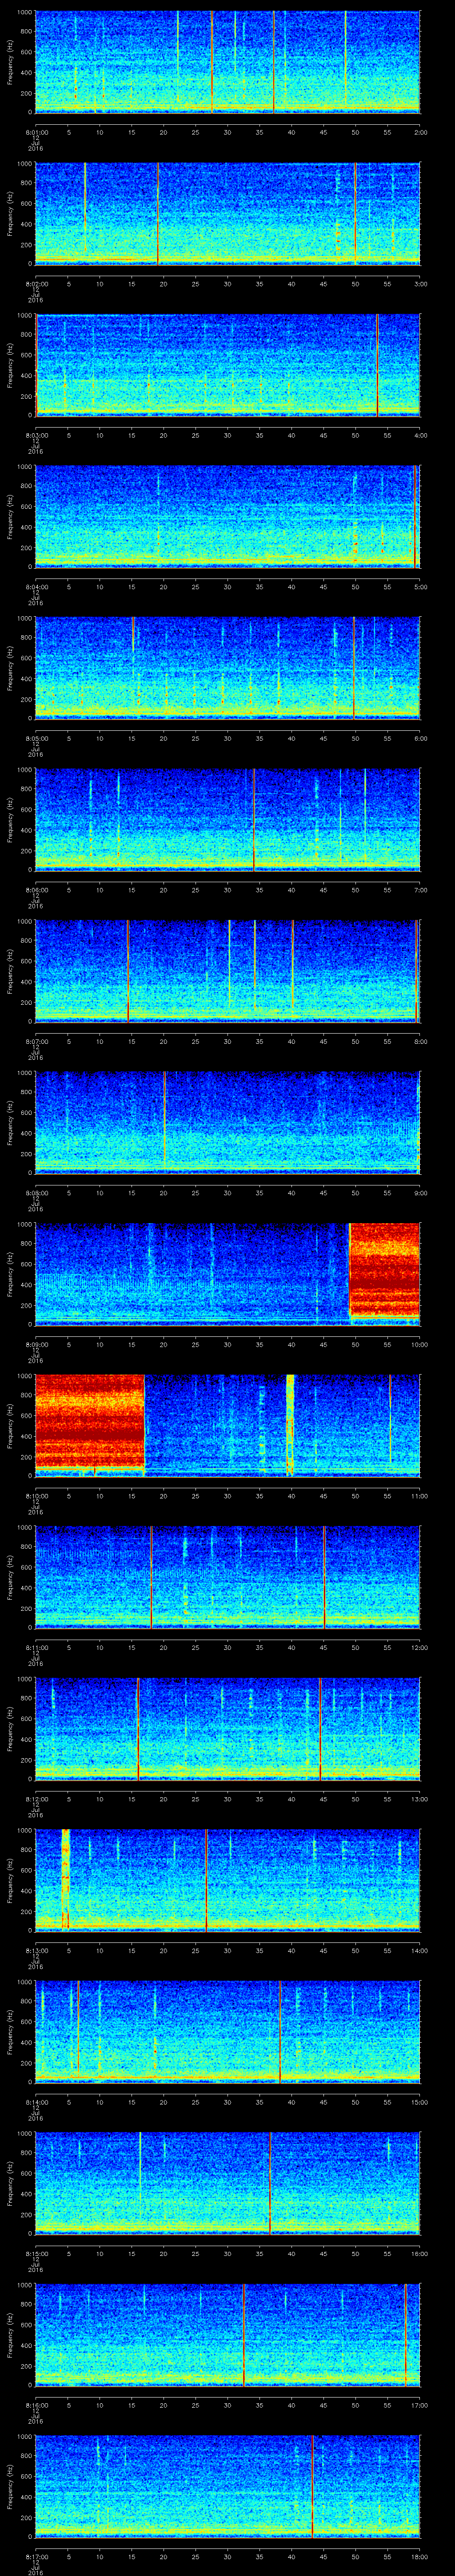
Task: Click the '8:00' end time label of the 8:07:00 panel
Action: coord(420,1041)
